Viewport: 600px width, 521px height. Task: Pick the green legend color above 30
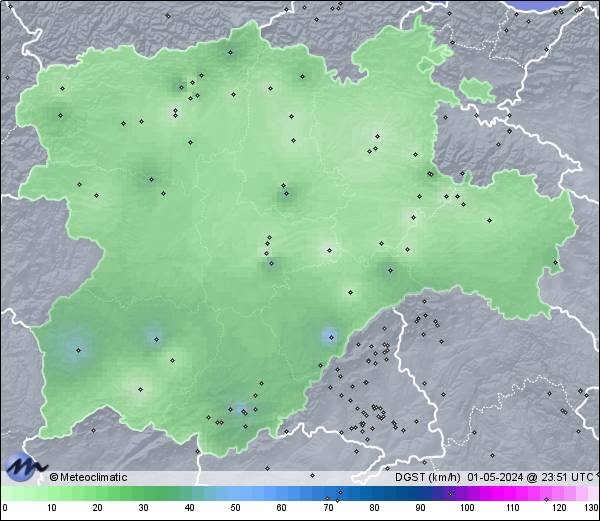143,493
